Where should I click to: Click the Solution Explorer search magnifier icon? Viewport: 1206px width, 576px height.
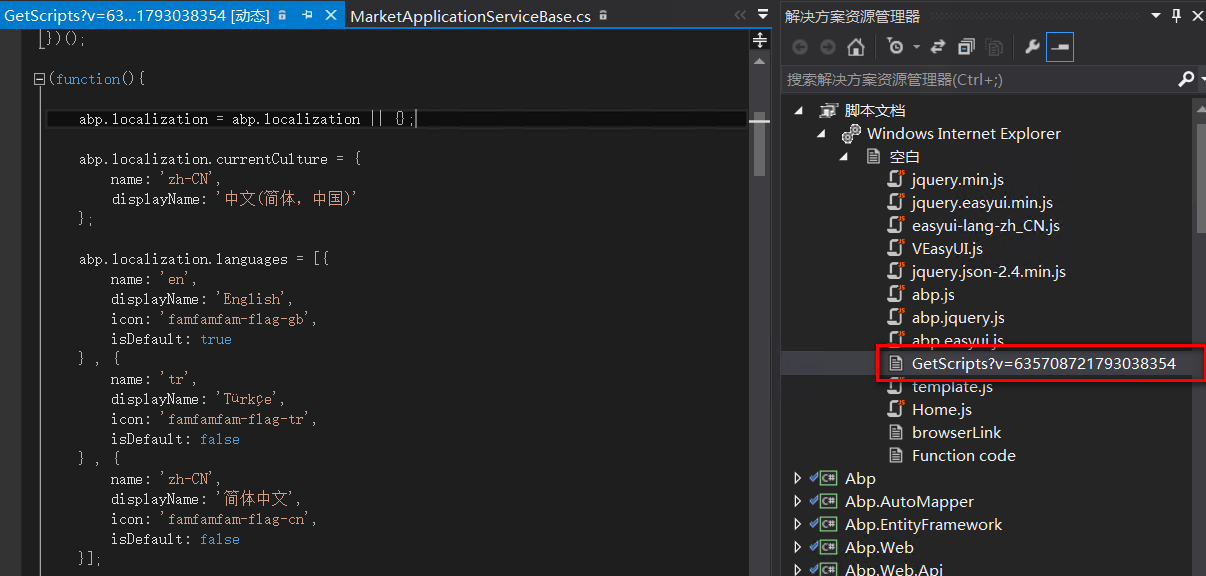click(1186, 79)
